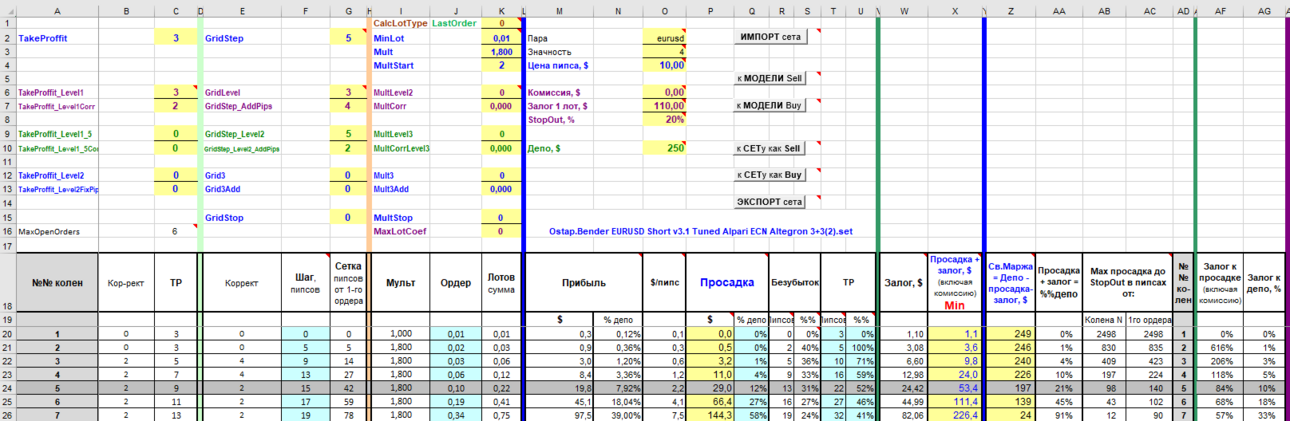The width and height of the screenshot is (1290, 421).
Task: Click the Залог, $ table header
Action: click(903, 283)
